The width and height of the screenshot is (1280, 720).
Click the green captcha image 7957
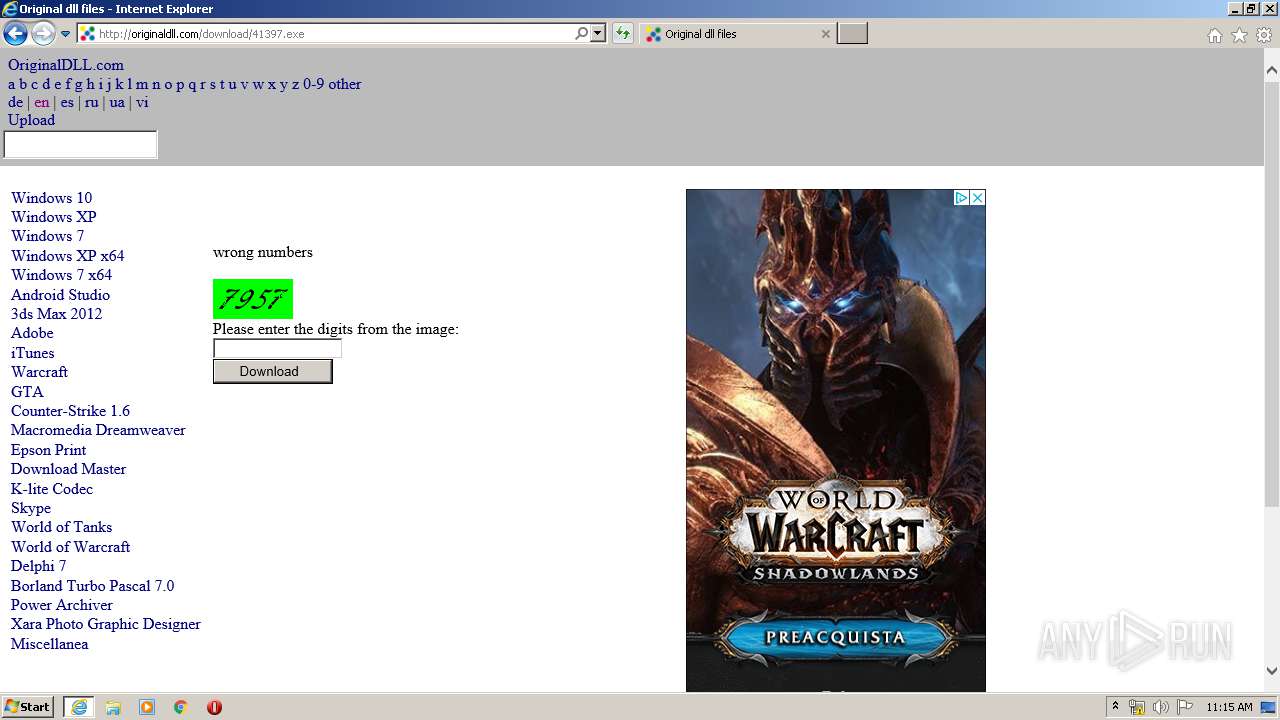tap(253, 299)
